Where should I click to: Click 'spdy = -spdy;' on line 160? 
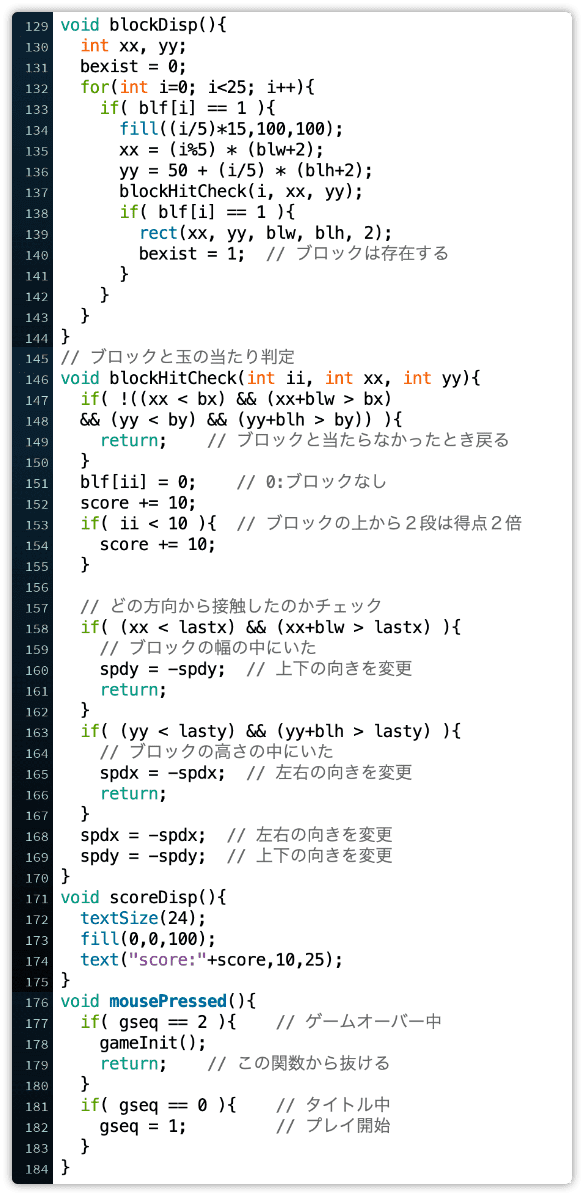[163, 668]
